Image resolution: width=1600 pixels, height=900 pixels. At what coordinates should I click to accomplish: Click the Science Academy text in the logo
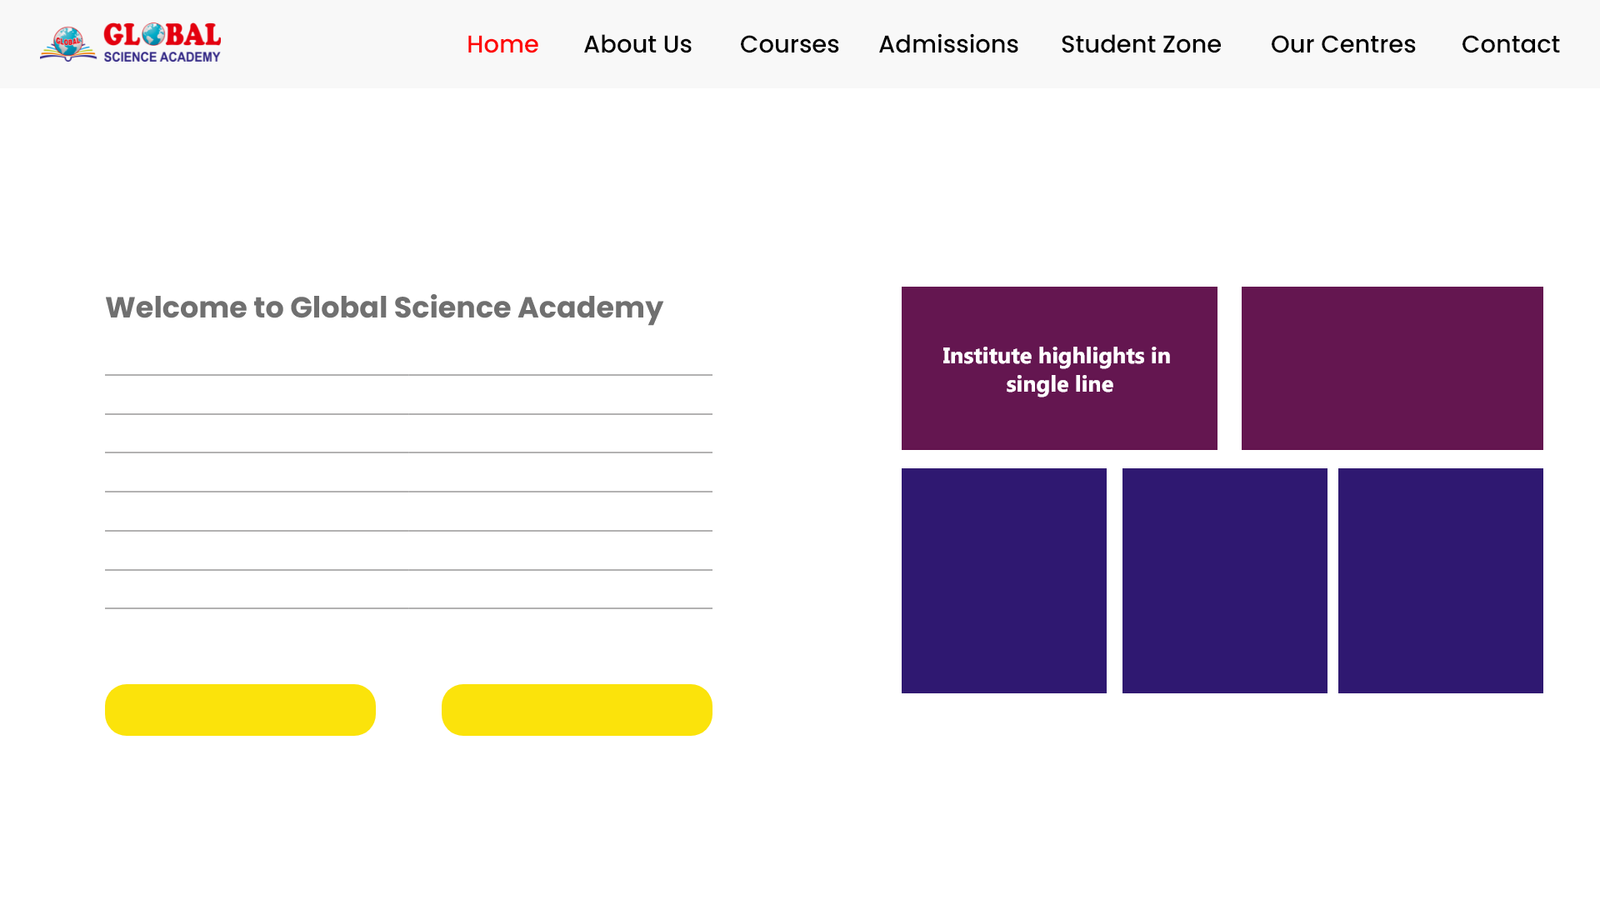[x=162, y=58]
